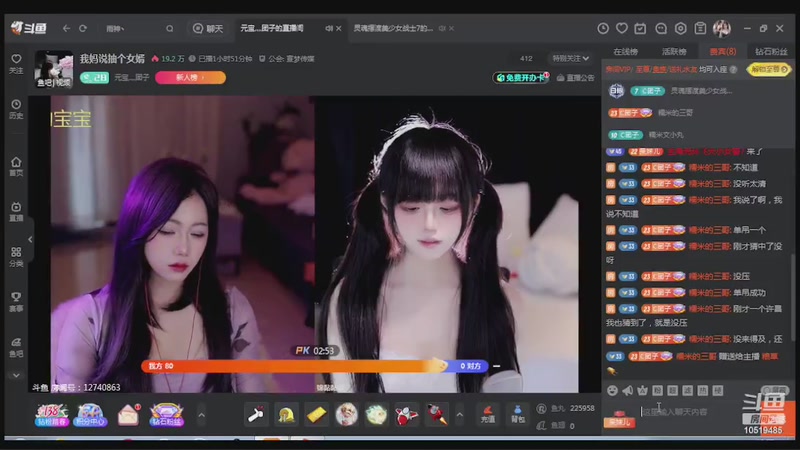Click the crown icon in chat toolbar
This screenshot has width=800, height=450.
tap(642, 391)
